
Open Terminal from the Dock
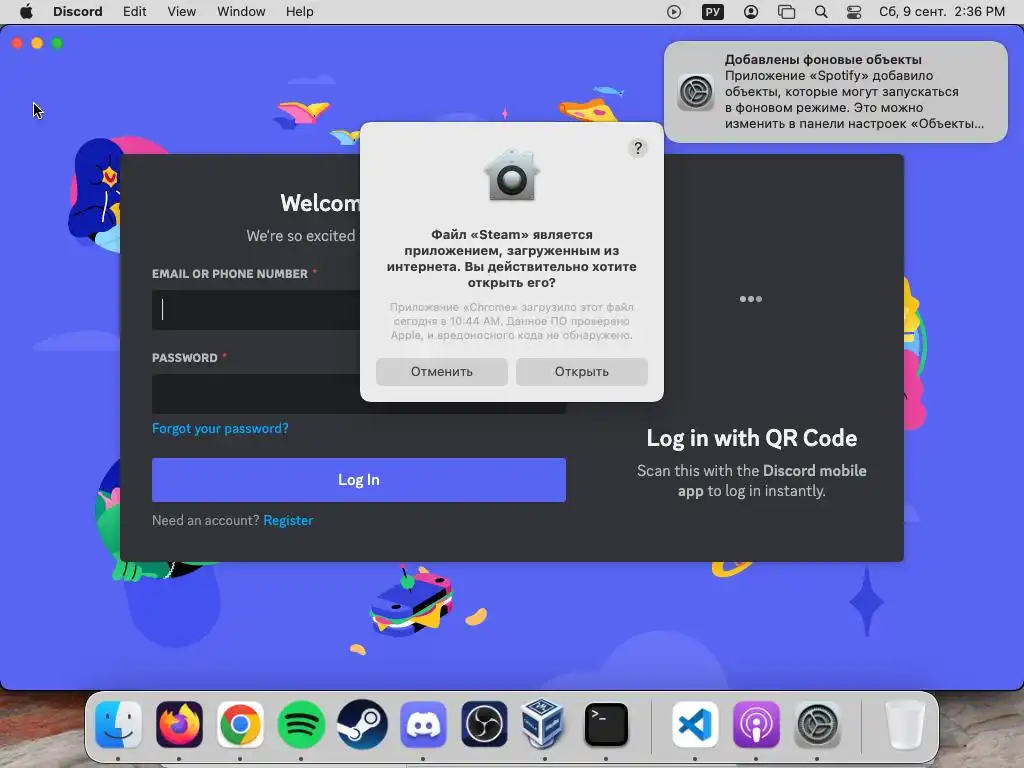point(606,725)
